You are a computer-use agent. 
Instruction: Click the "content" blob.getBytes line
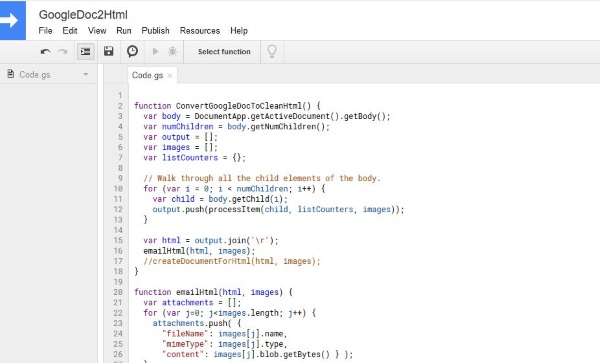(258, 354)
